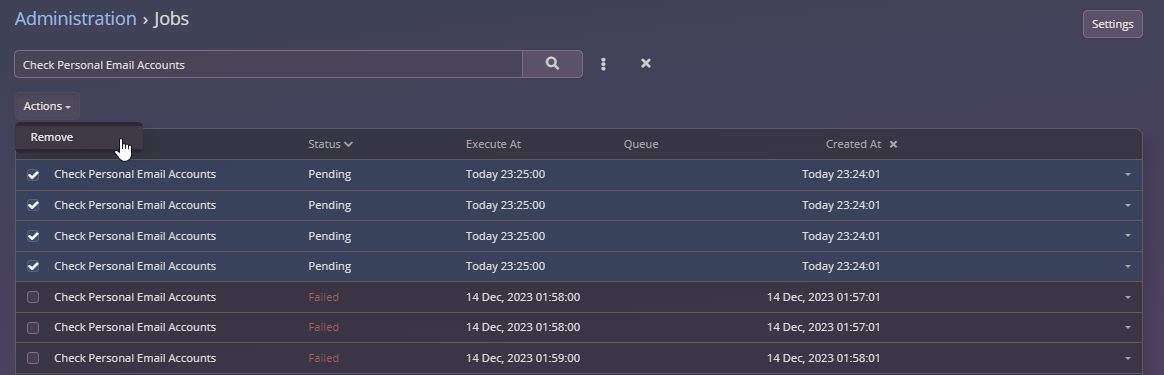
Task: Collapse the Actions dropdown
Action: [47, 106]
